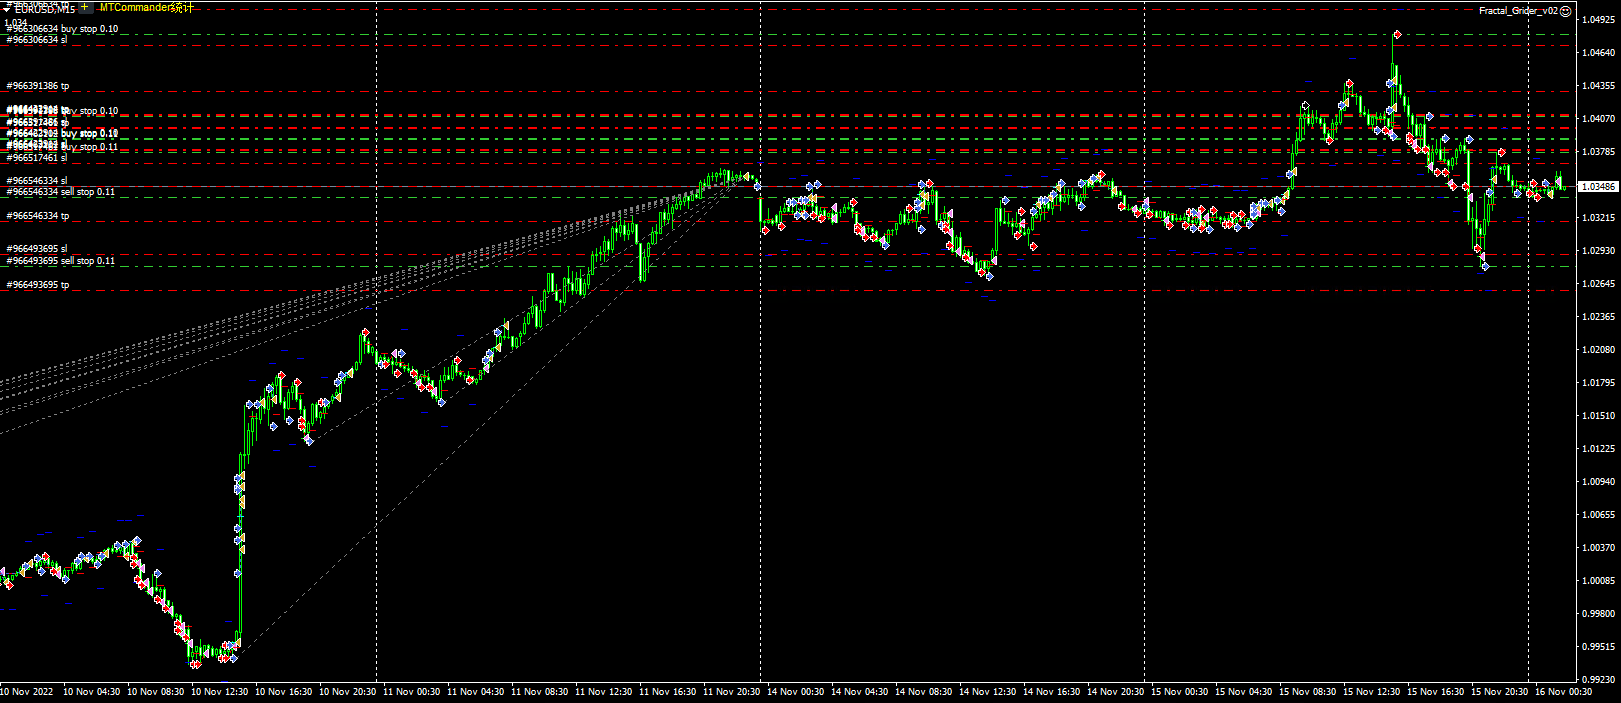Click the 1.04640 price scale value

click(1598, 52)
